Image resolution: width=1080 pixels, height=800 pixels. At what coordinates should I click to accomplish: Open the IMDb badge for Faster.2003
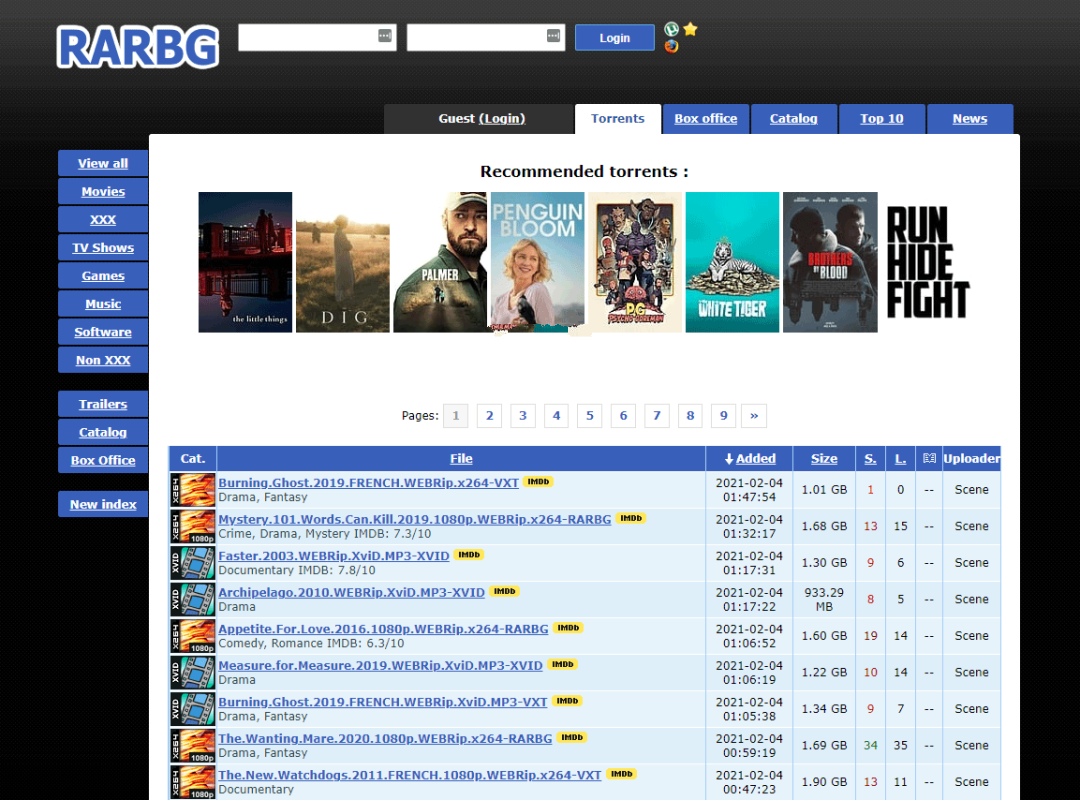[468, 555]
